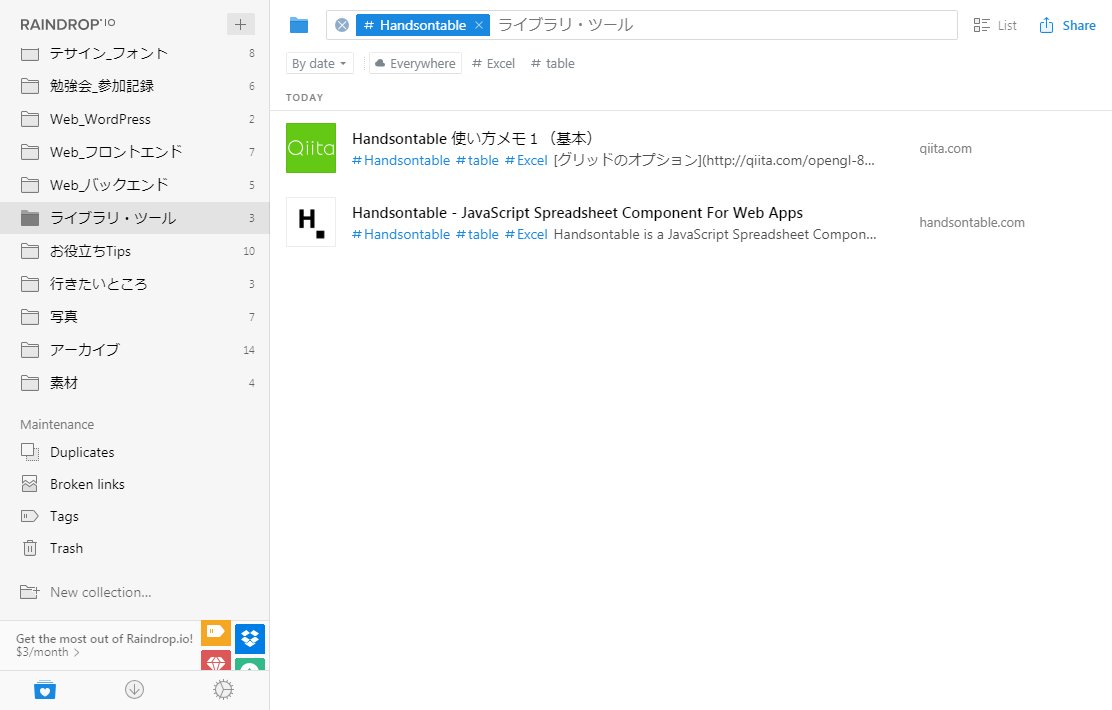Click #Handsontable tag in handsontable.com row
This screenshot has height=710, width=1112.
coord(401,234)
